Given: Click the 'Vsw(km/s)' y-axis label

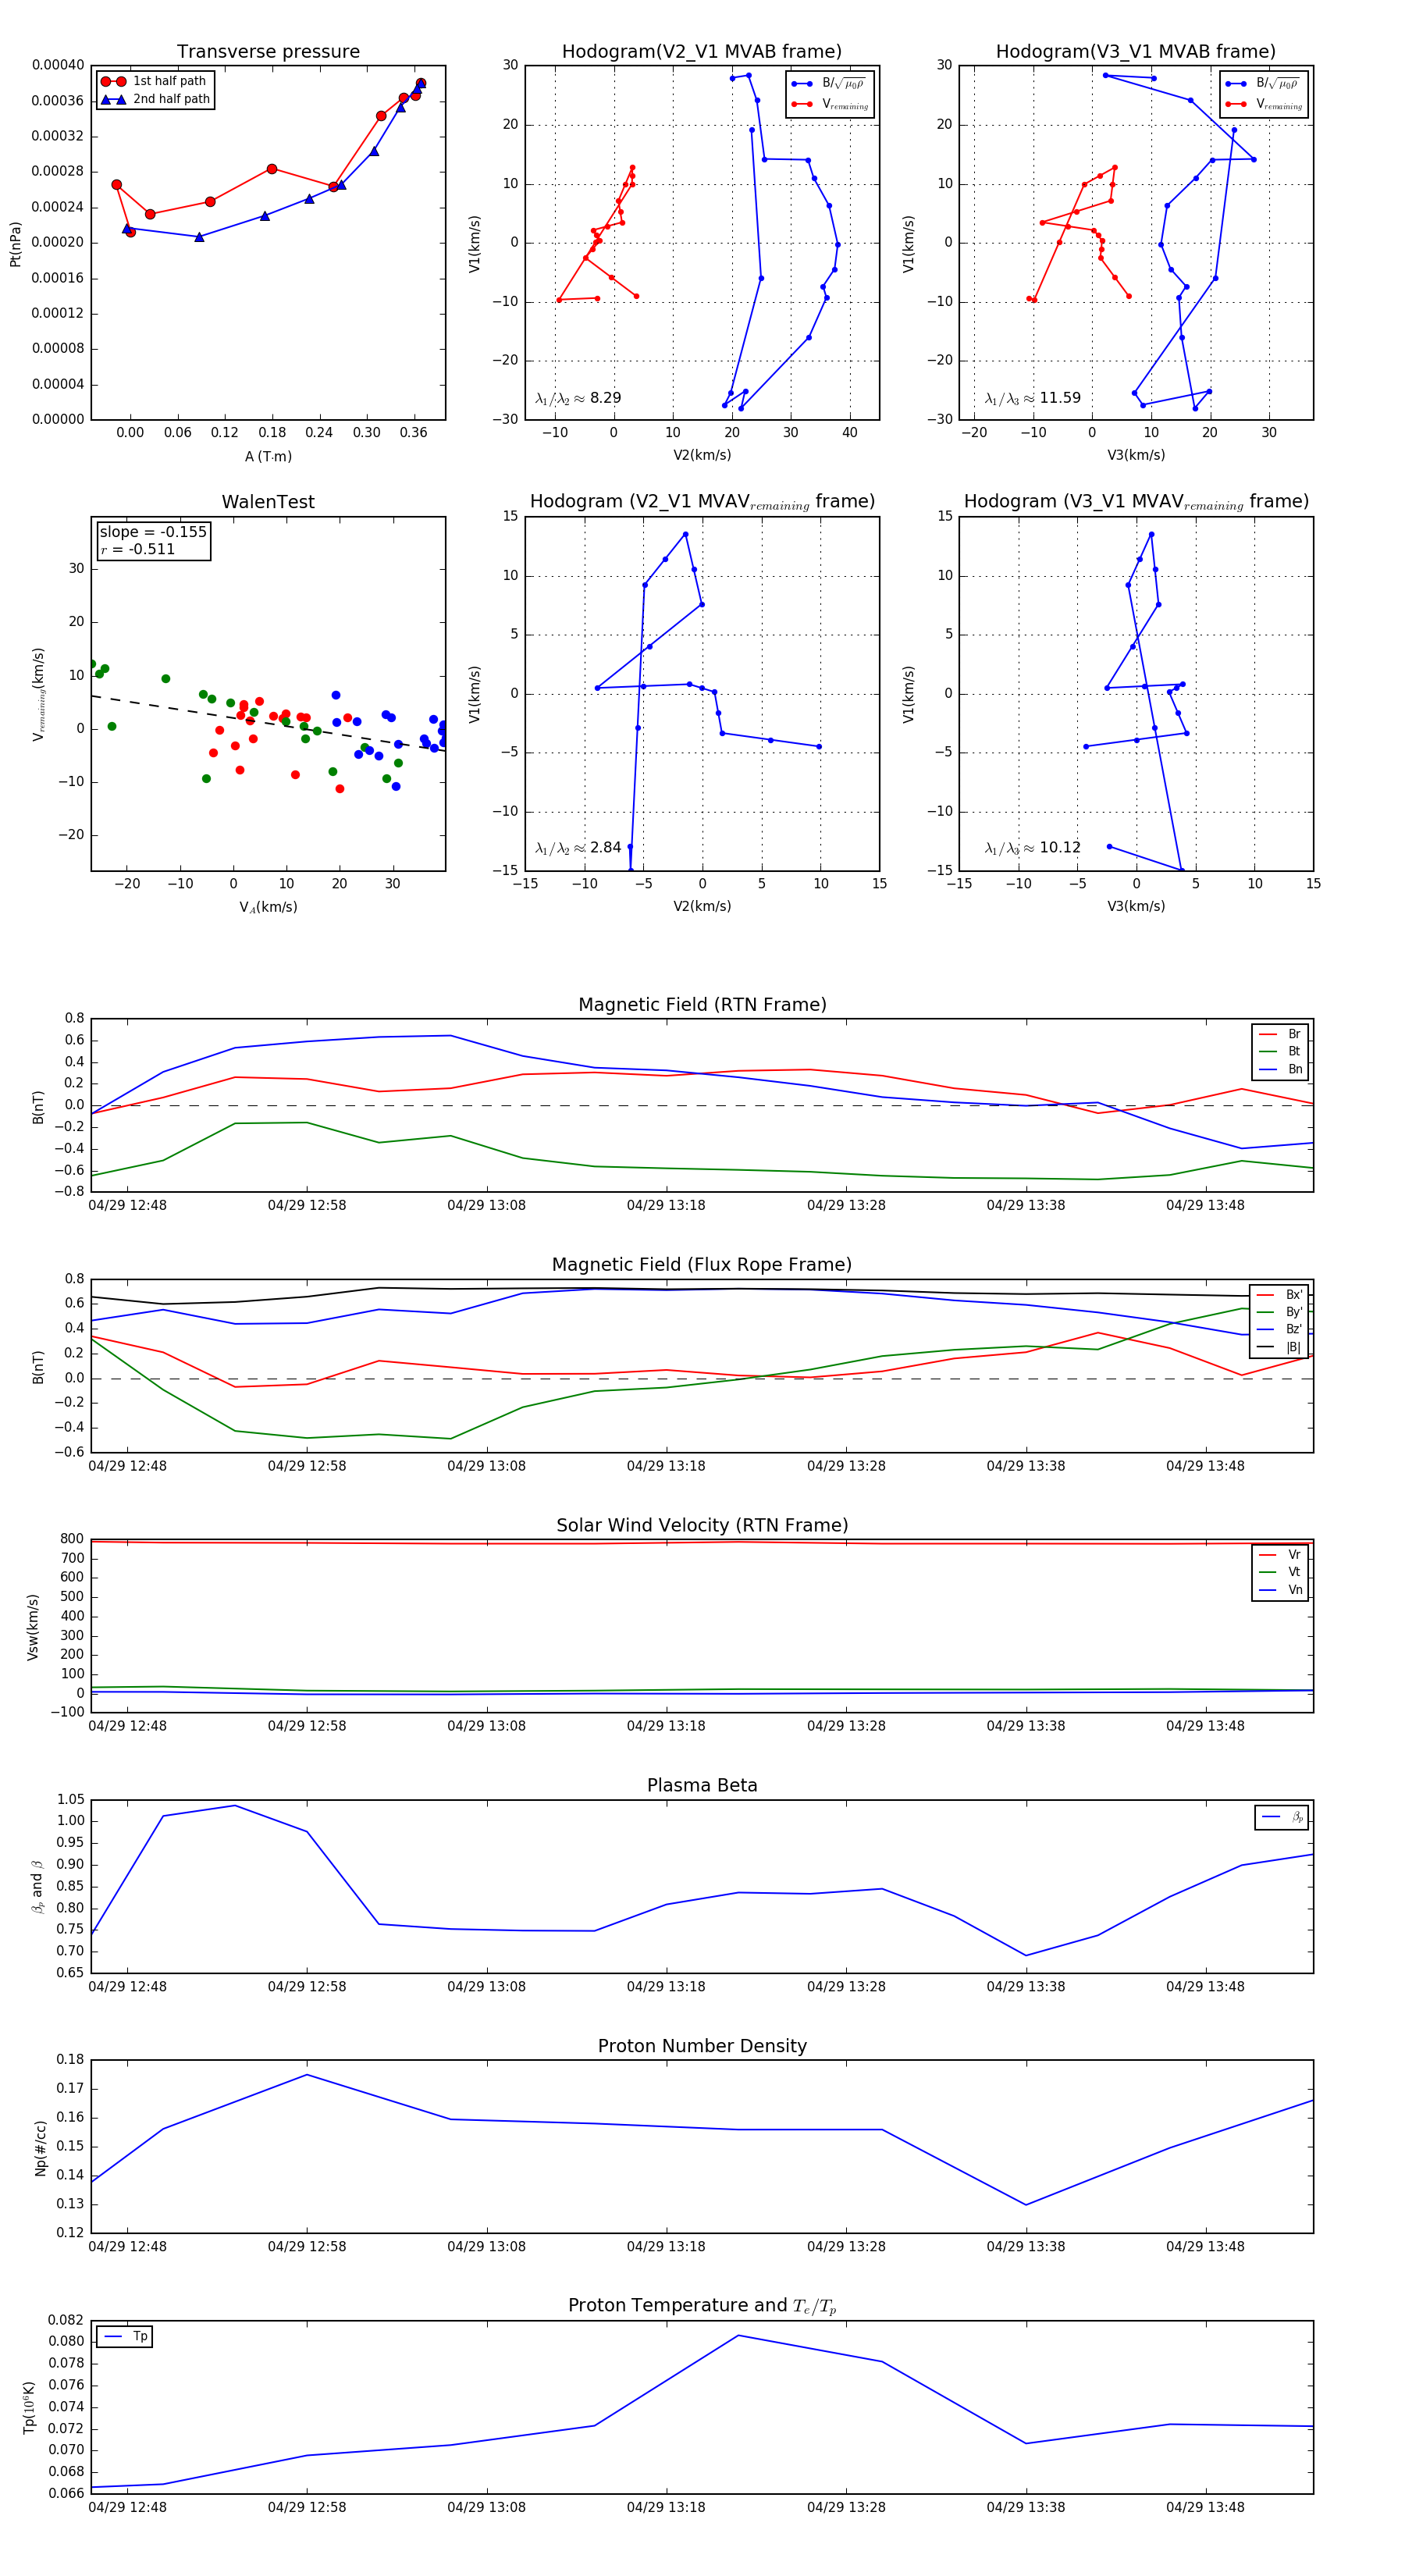Looking at the screenshot, I should tap(33, 1627).
